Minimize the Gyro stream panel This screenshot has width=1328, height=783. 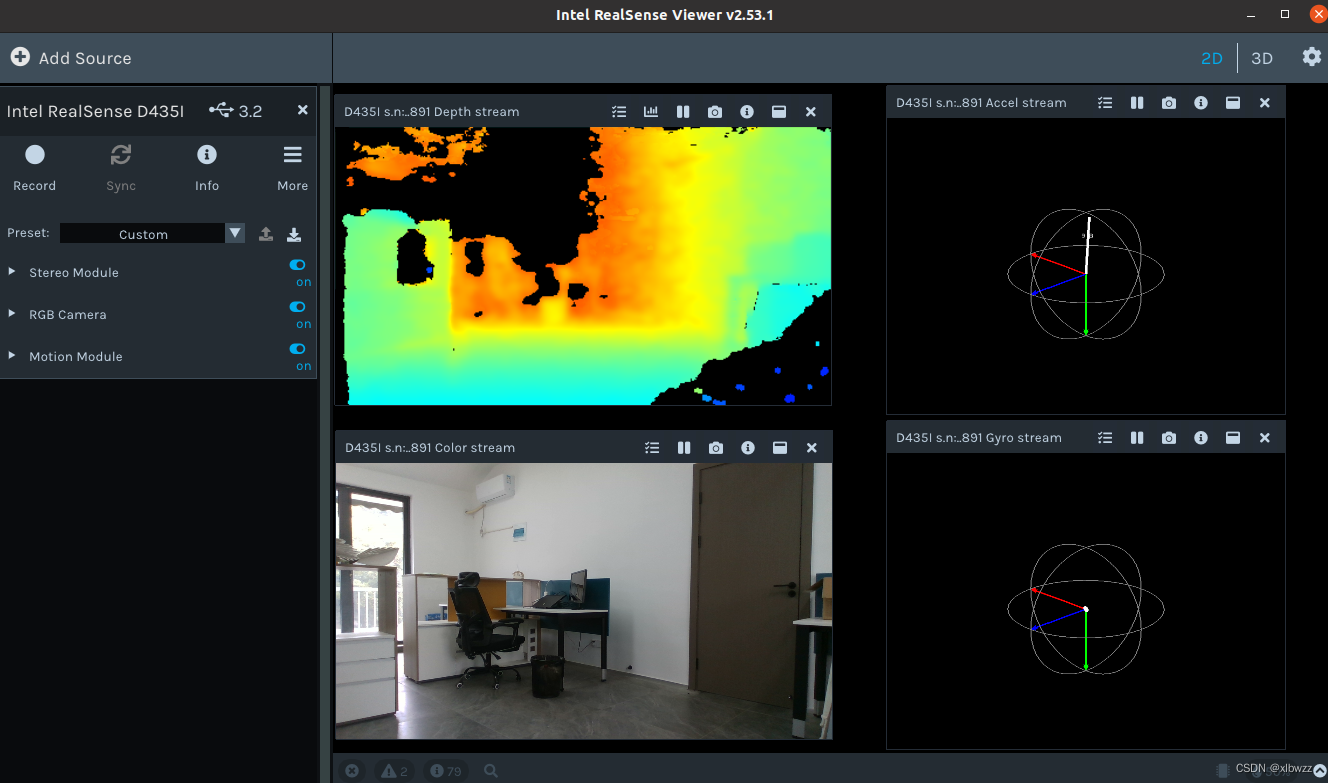point(1233,438)
